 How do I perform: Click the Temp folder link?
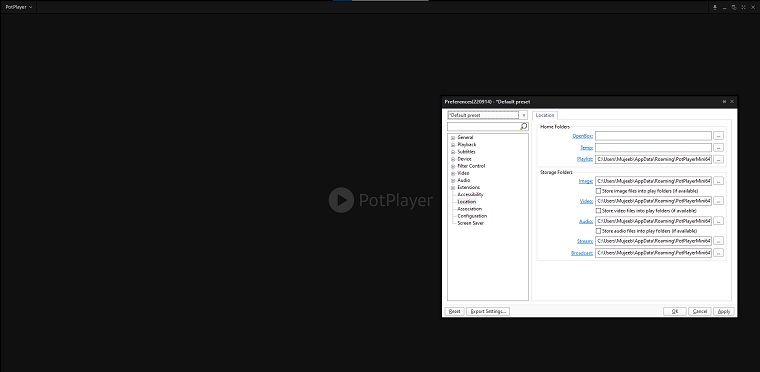tap(586, 147)
